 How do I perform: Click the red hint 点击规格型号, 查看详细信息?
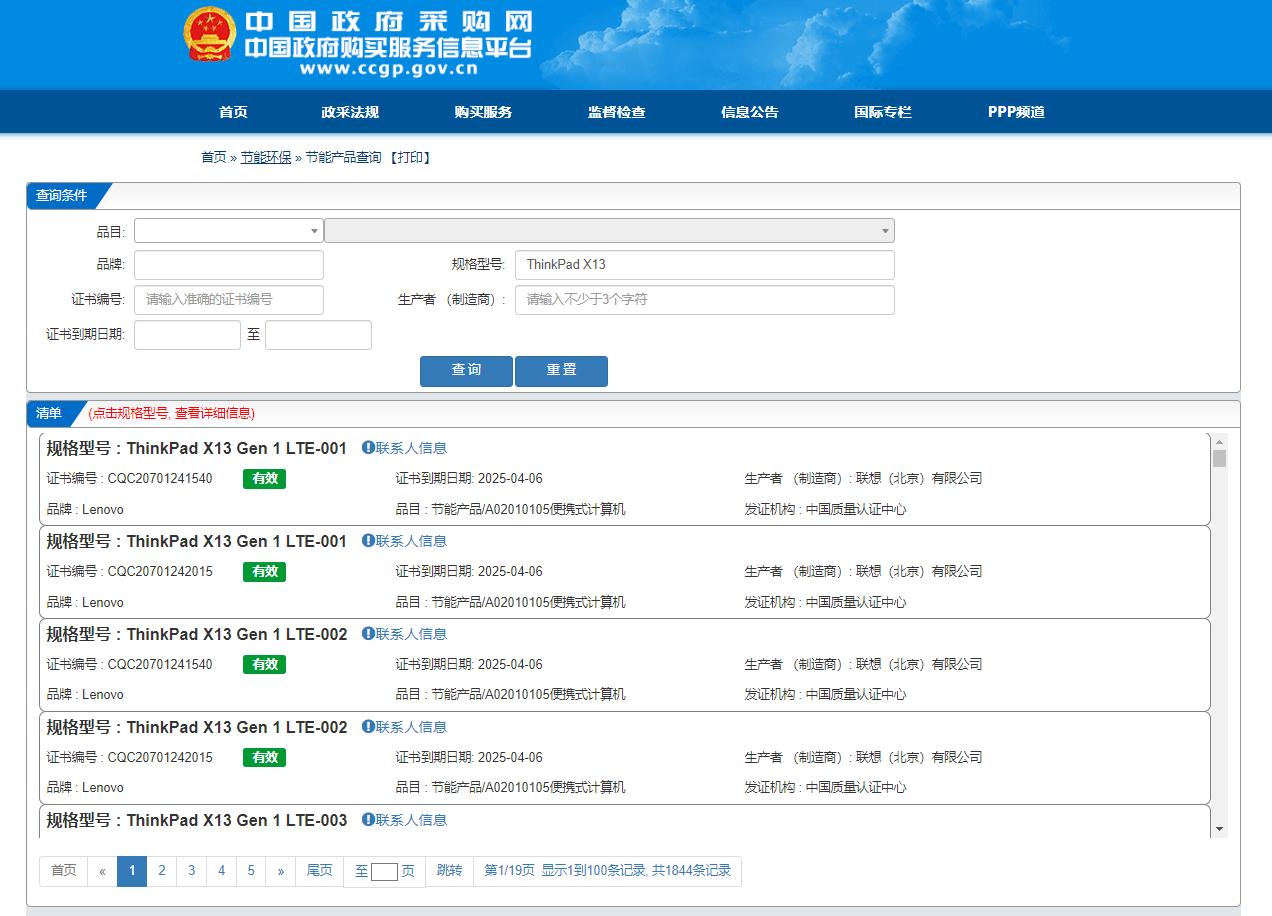171,413
